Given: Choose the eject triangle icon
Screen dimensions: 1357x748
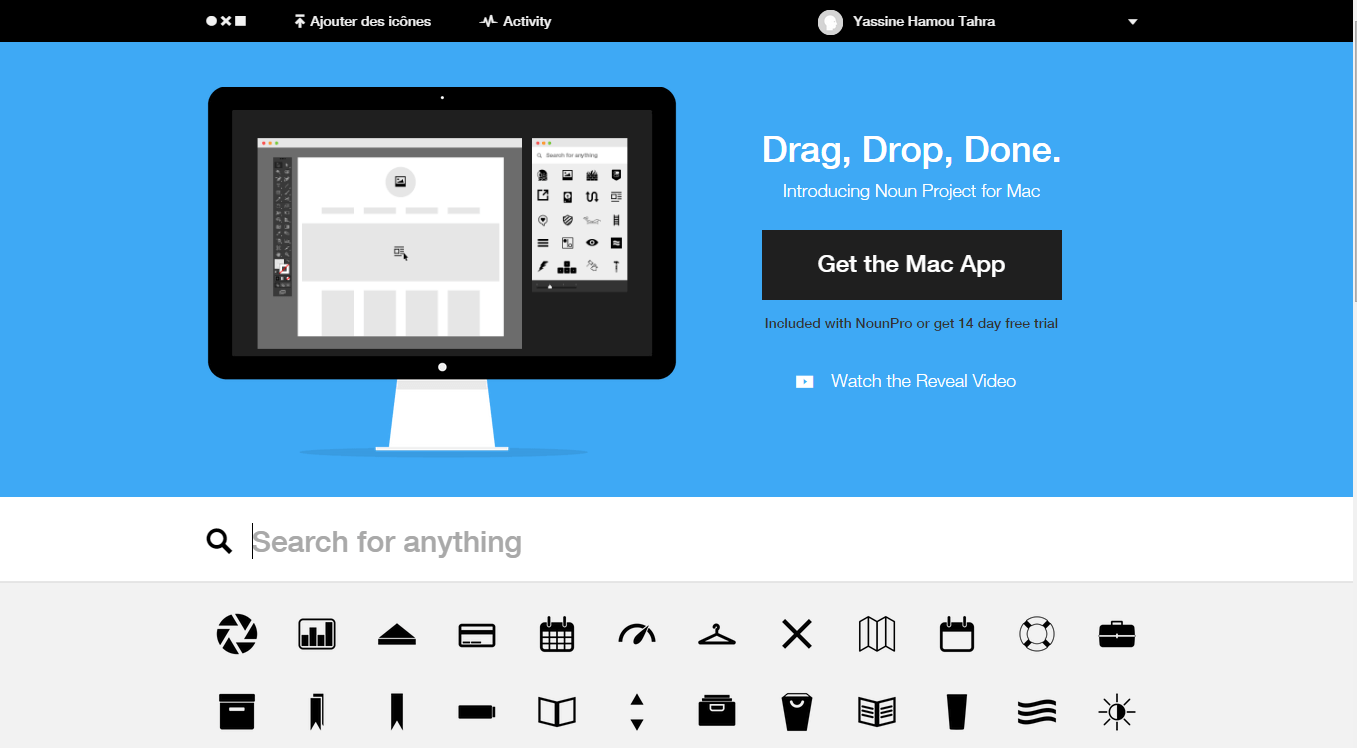Looking at the screenshot, I should pyautogui.click(x=397, y=634).
